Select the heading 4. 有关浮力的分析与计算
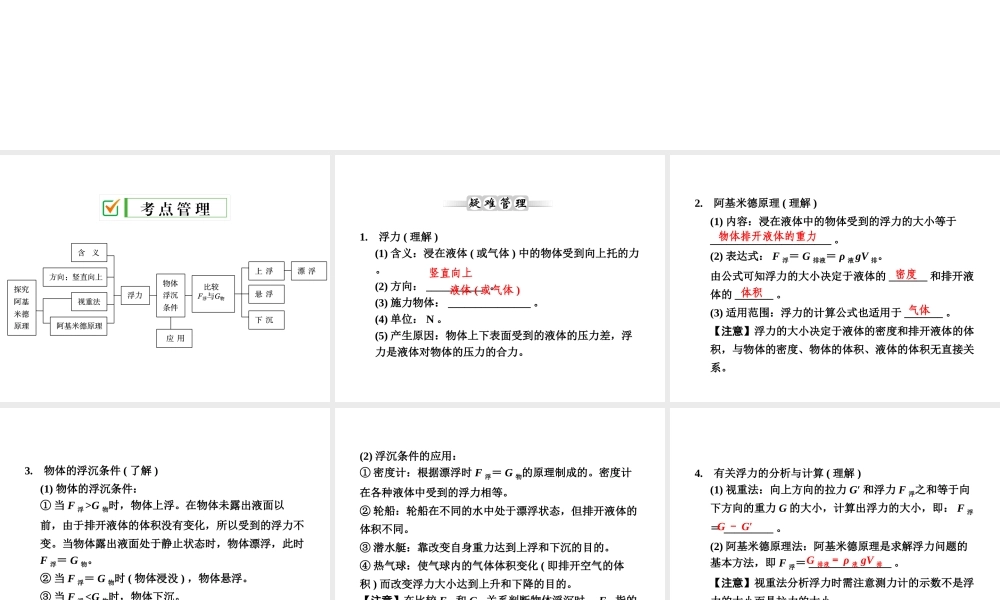The height and width of the screenshot is (600, 1000). click(778, 473)
